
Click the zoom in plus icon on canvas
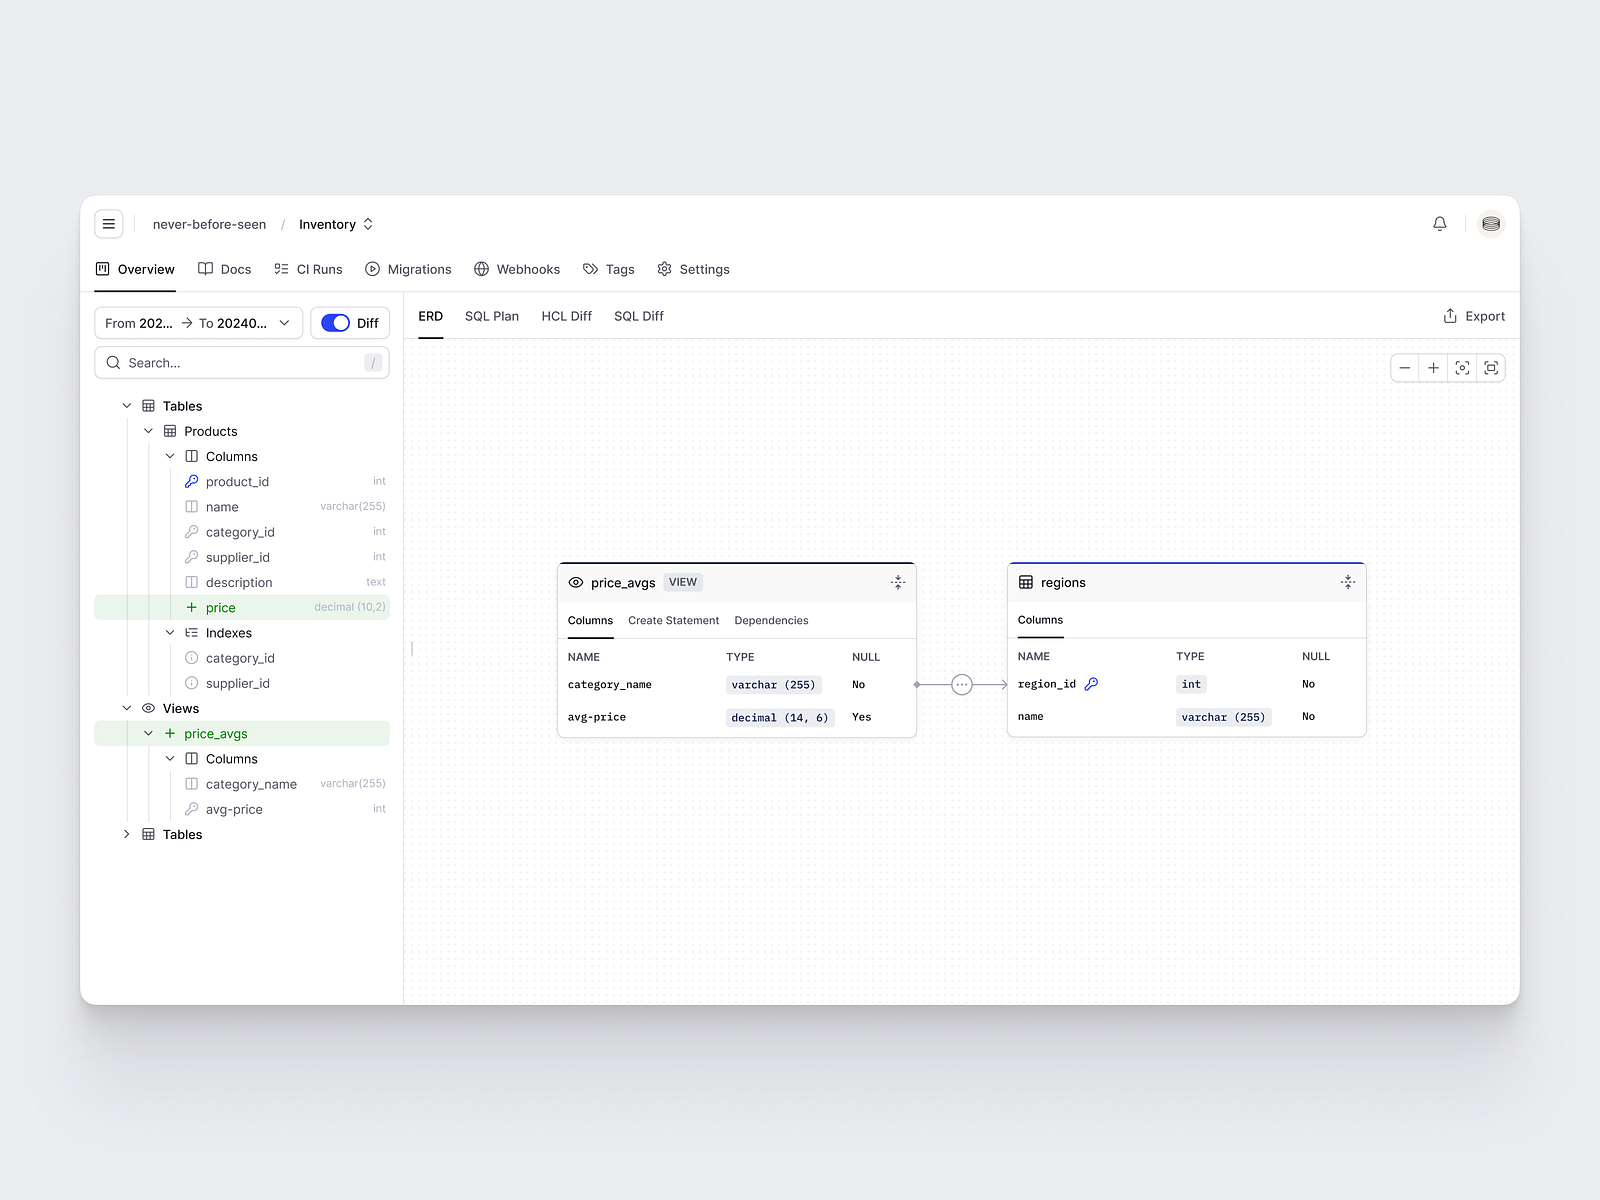click(x=1433, y=367)
